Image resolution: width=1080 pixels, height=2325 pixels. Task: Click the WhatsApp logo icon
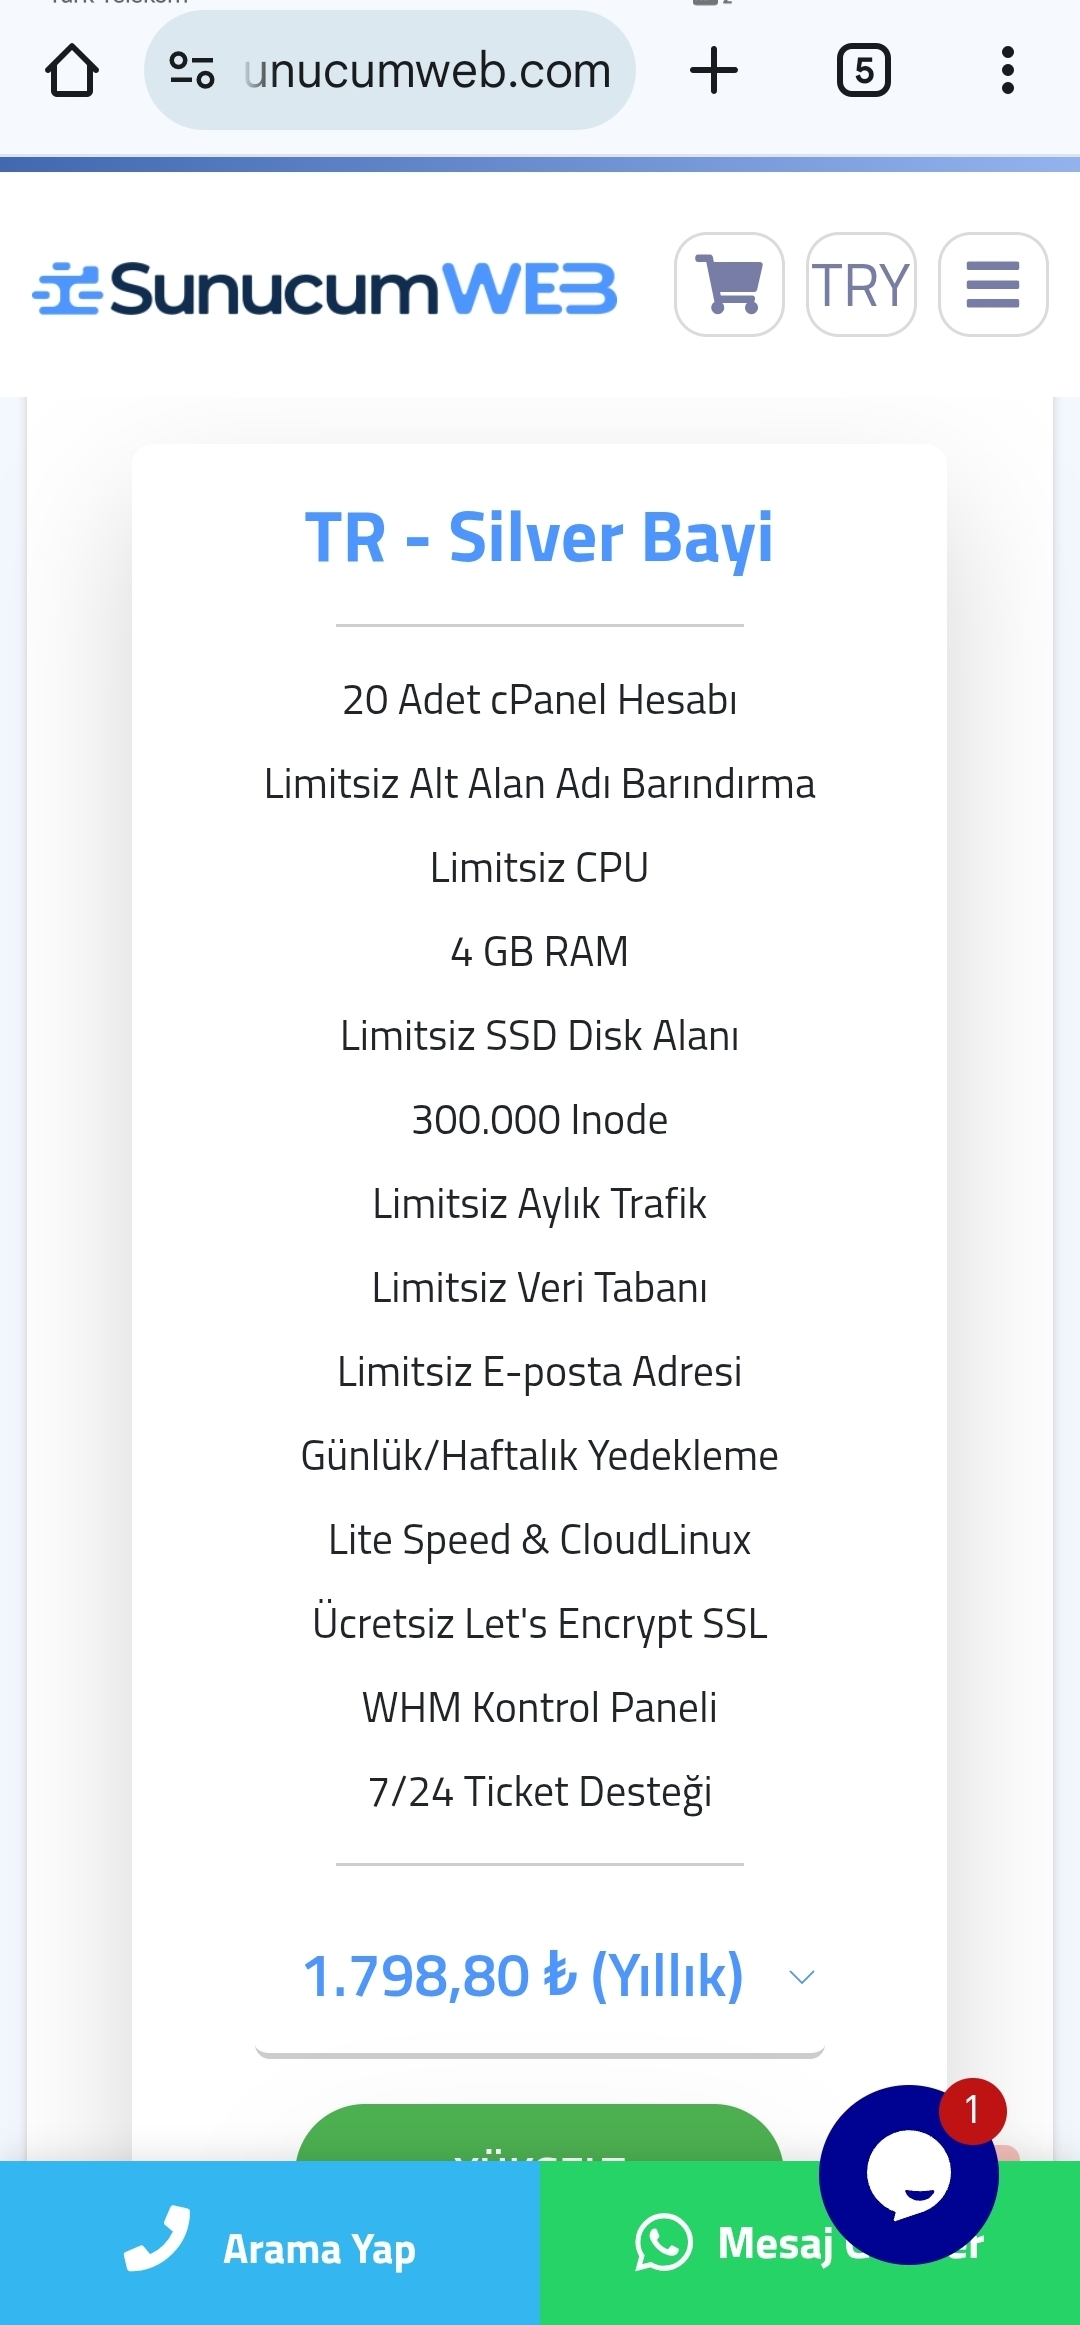(x=664, y=2242)
